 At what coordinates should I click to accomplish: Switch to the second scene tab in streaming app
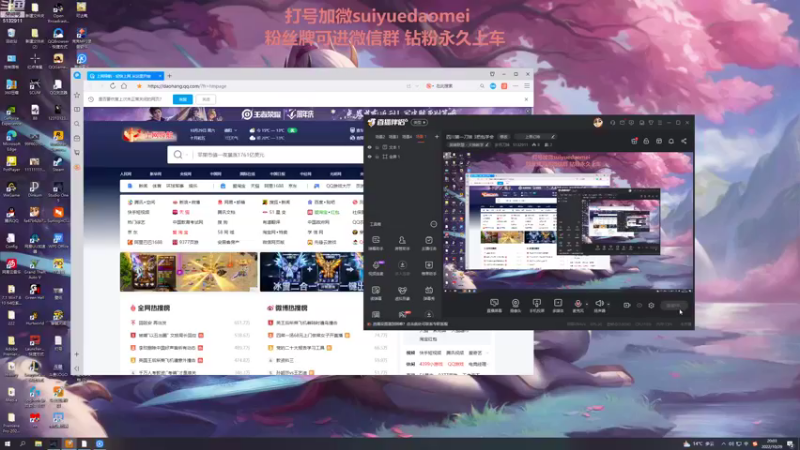[x=393, y=137]
